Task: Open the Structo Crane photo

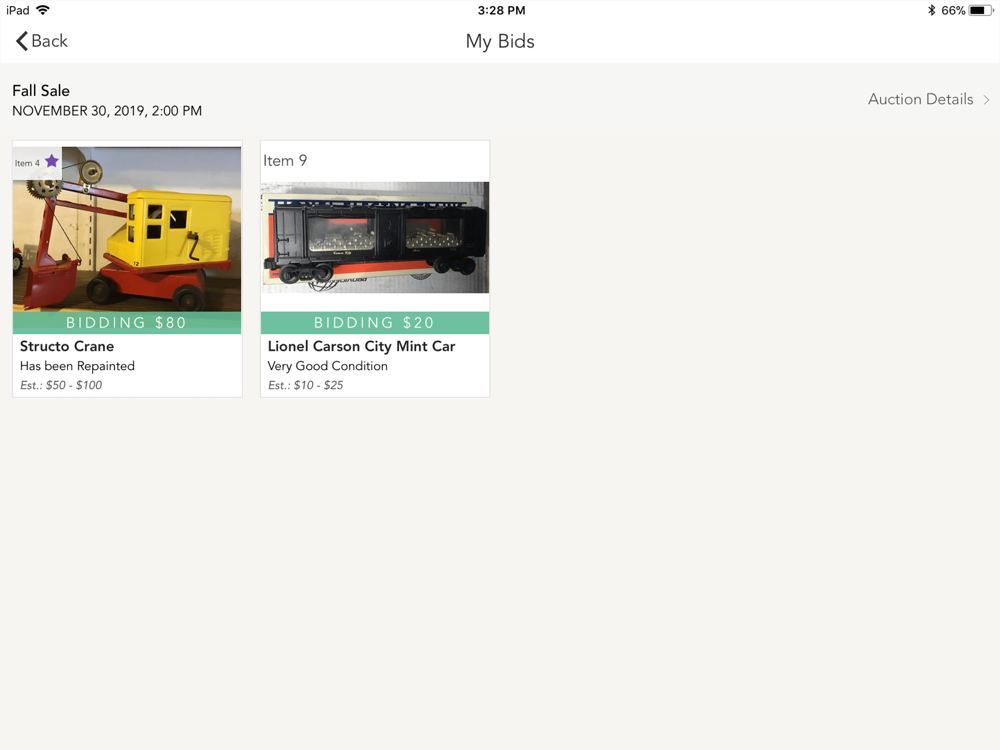Action: [127, 230]
